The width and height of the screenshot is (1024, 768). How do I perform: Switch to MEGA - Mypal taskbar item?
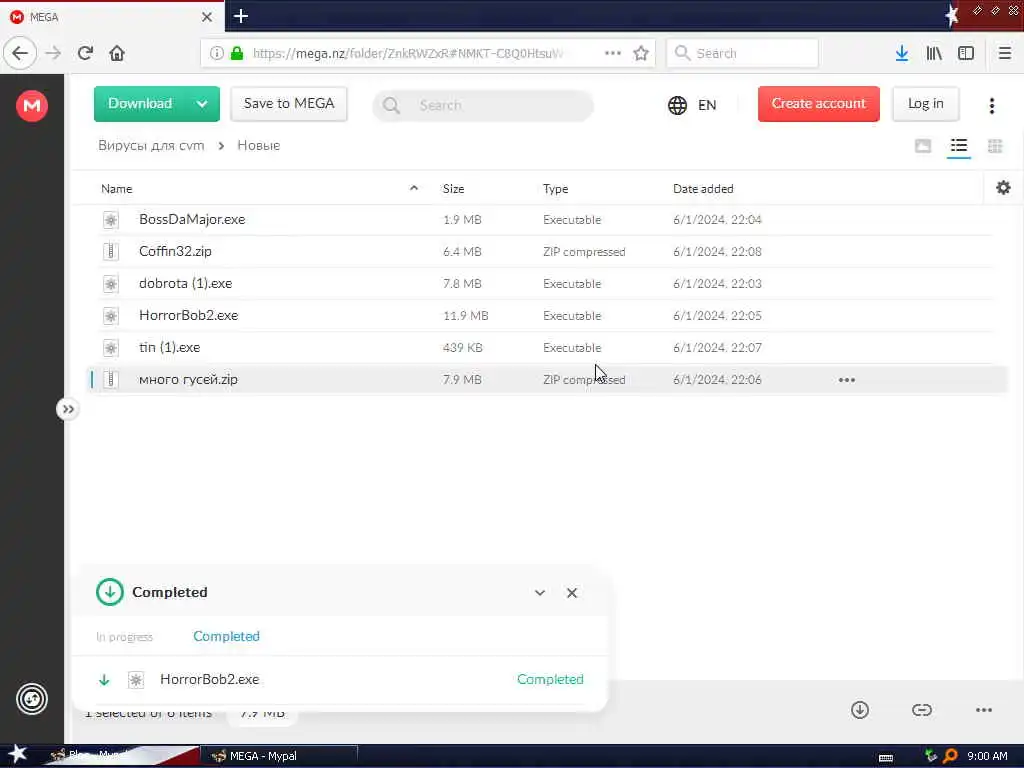(x=278, y=756)
